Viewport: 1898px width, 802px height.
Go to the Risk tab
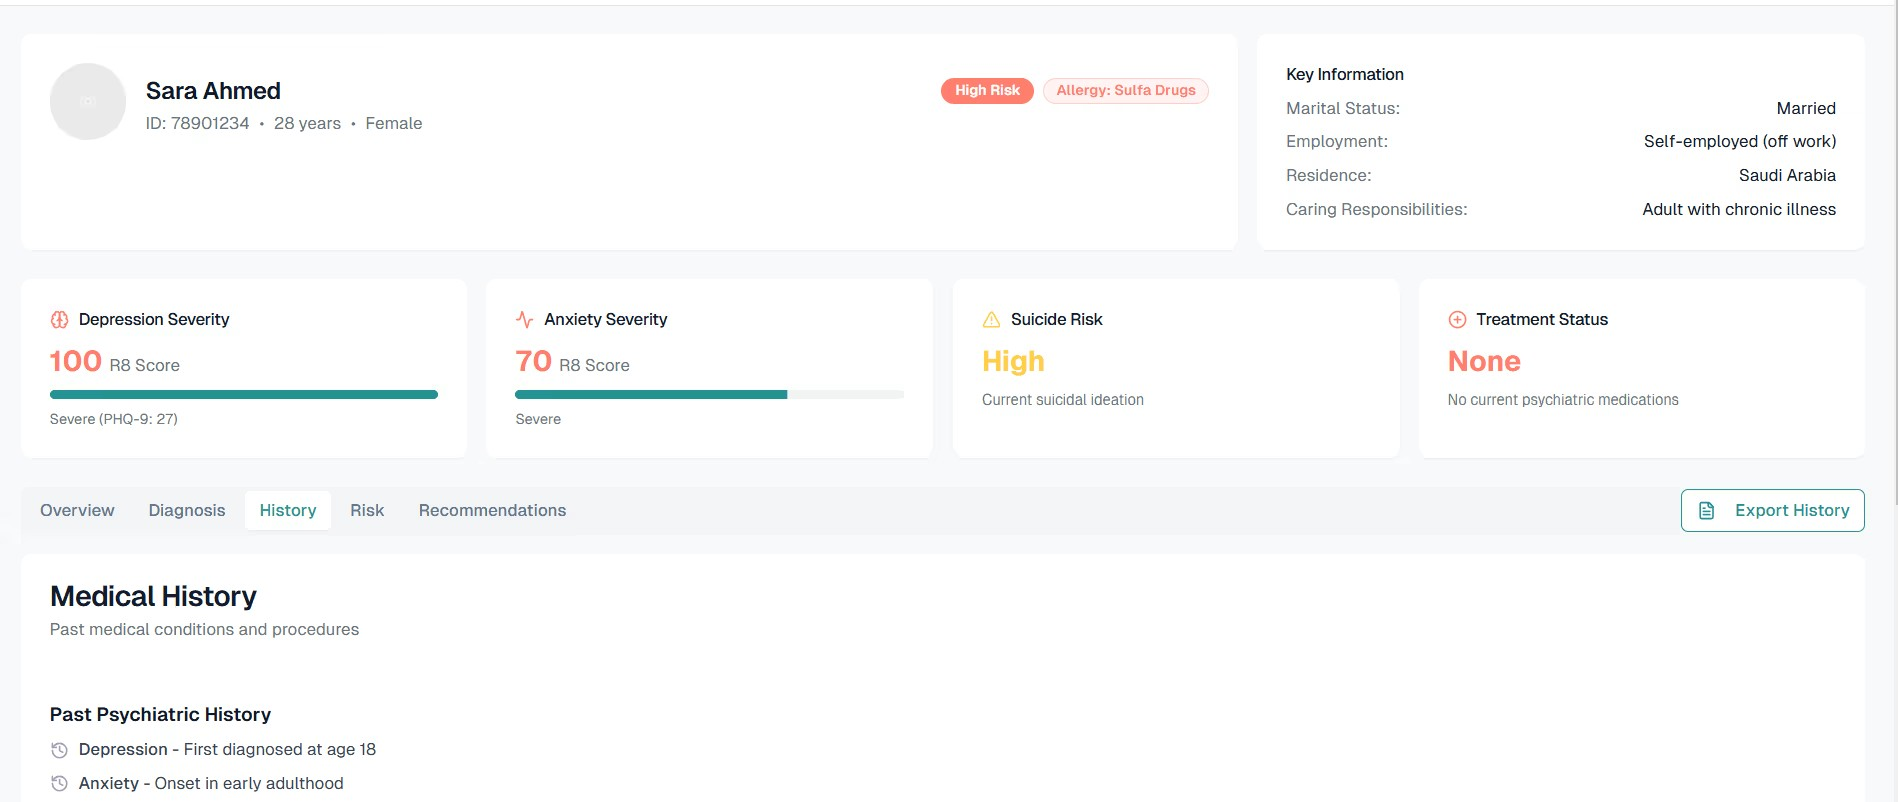pos(367,510)
